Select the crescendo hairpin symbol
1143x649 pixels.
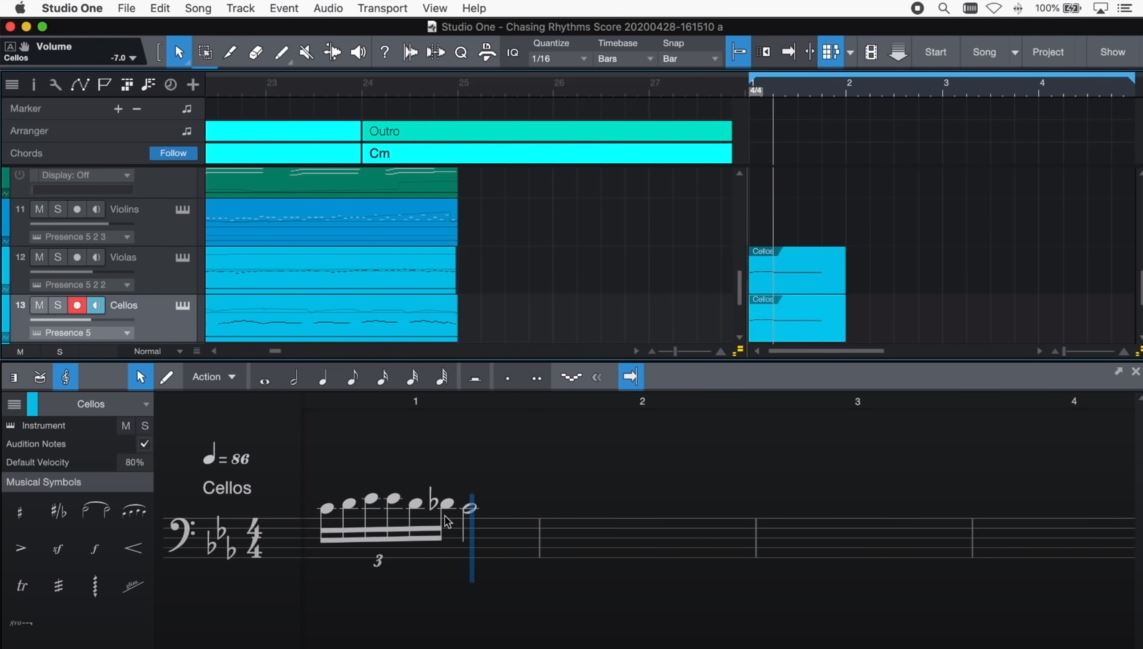coord(133,548)
